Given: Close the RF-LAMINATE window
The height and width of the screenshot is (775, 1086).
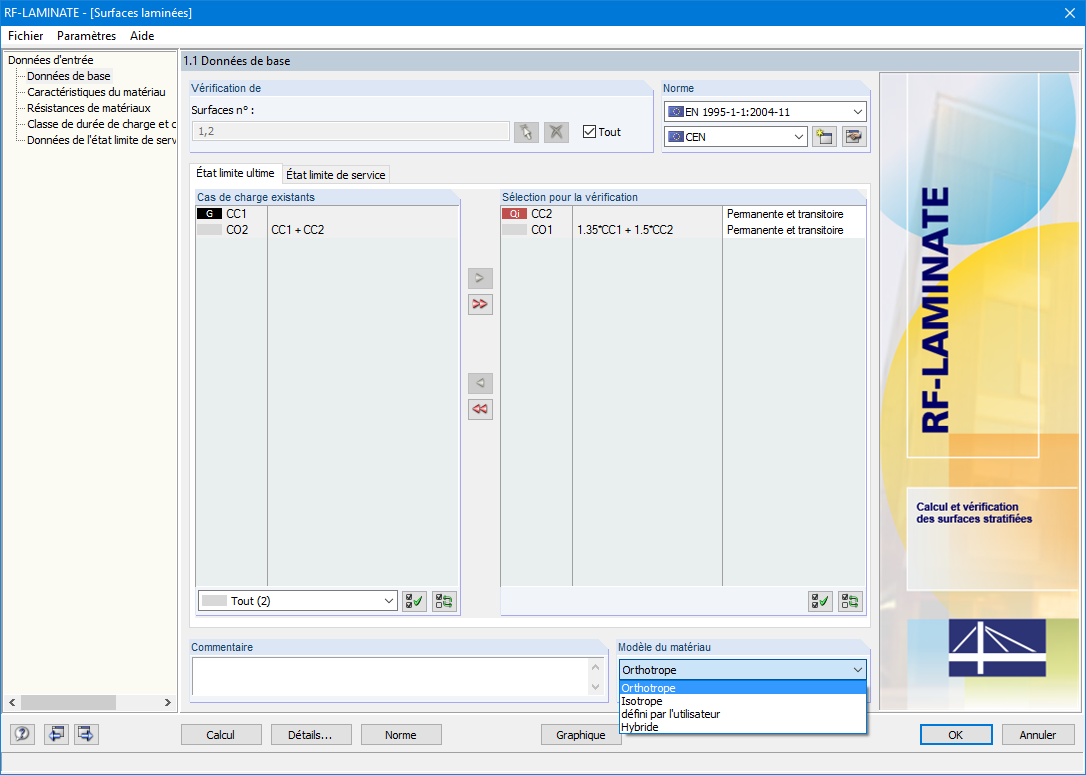Looking at the screenshot, I should coord(1069,12).
